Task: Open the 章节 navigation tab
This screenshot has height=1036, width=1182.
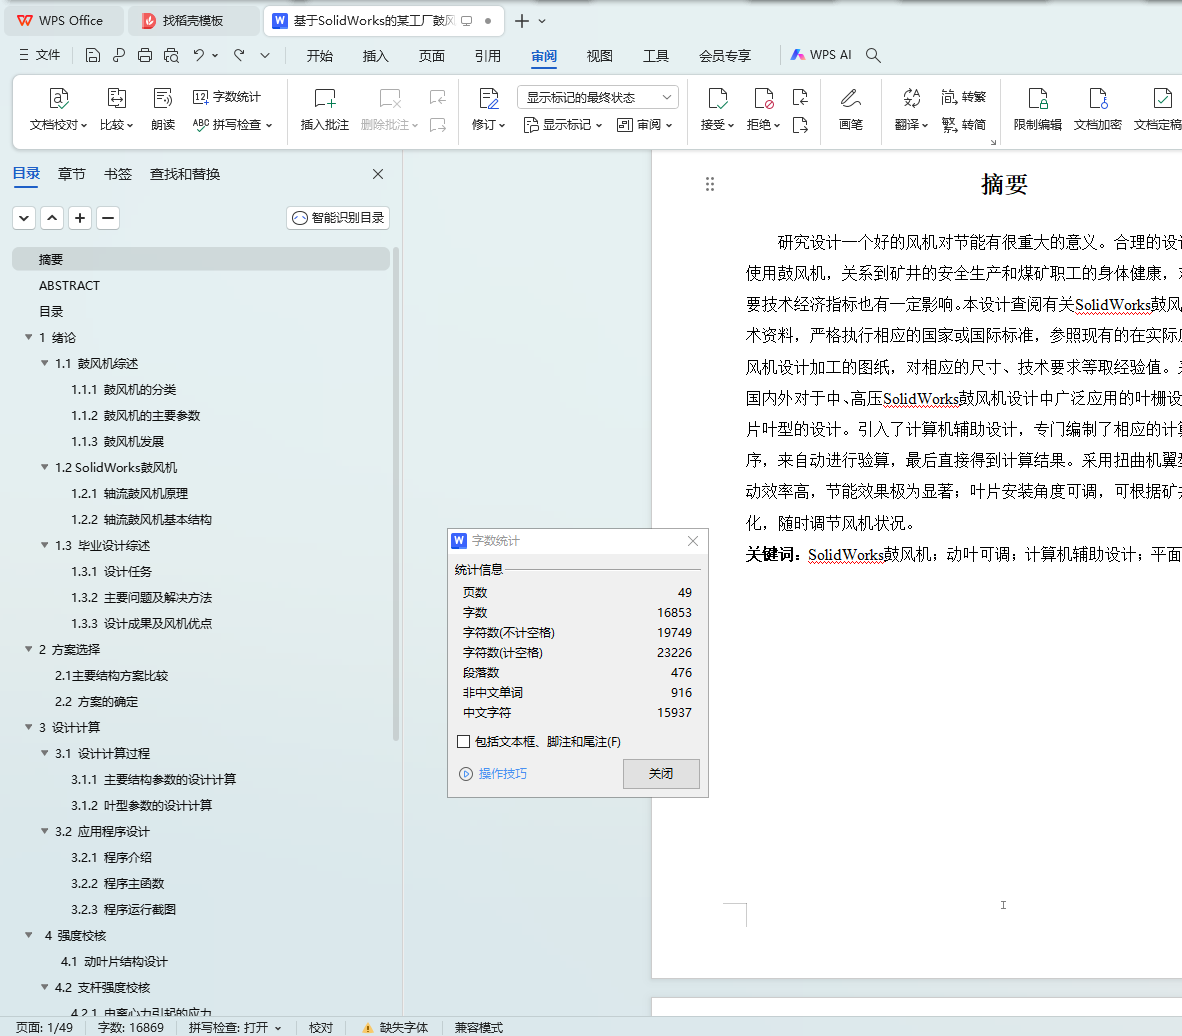Action: point(72,174)
